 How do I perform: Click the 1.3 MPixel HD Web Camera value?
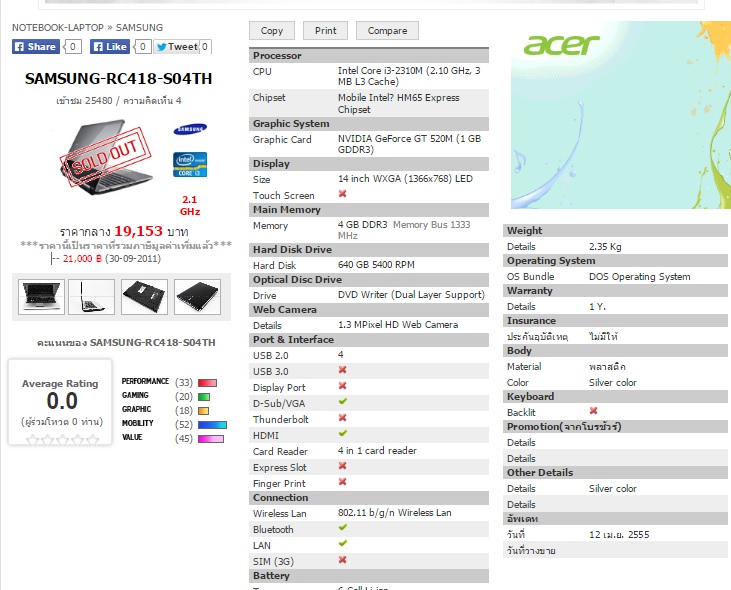coord(398,325)
